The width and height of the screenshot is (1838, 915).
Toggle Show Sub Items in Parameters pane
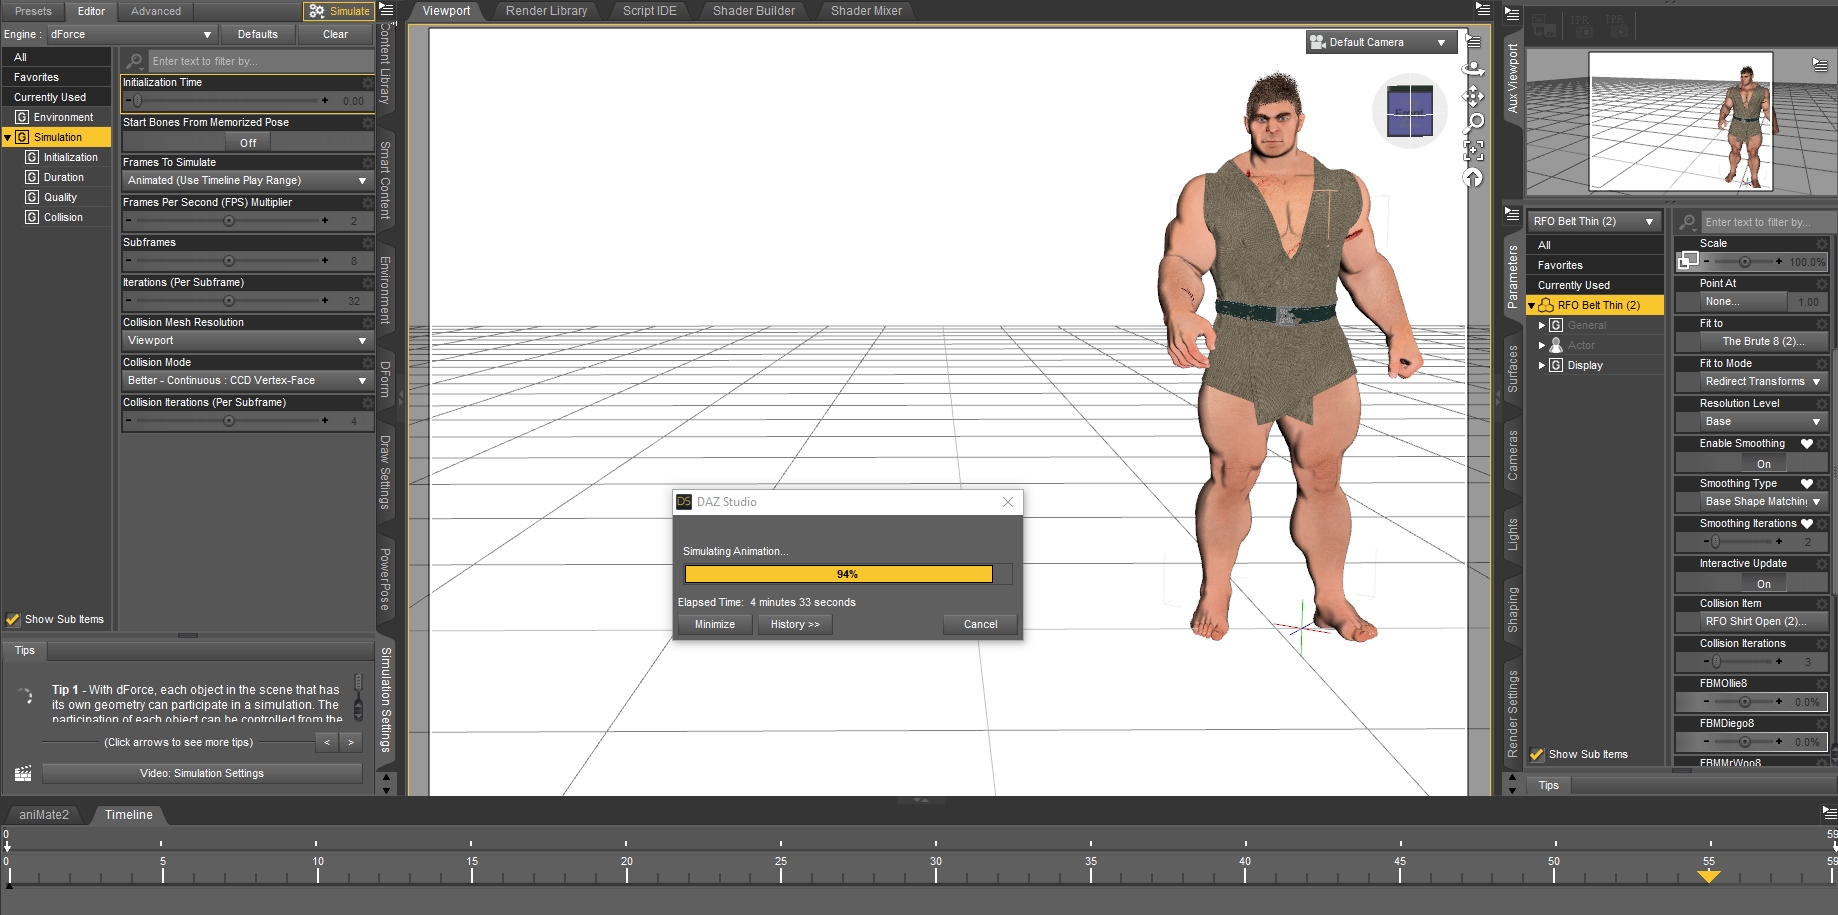coord(1537,755)
